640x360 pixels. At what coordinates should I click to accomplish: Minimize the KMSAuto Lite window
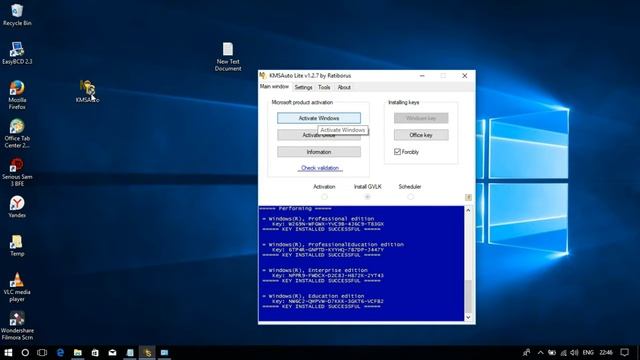422,76
